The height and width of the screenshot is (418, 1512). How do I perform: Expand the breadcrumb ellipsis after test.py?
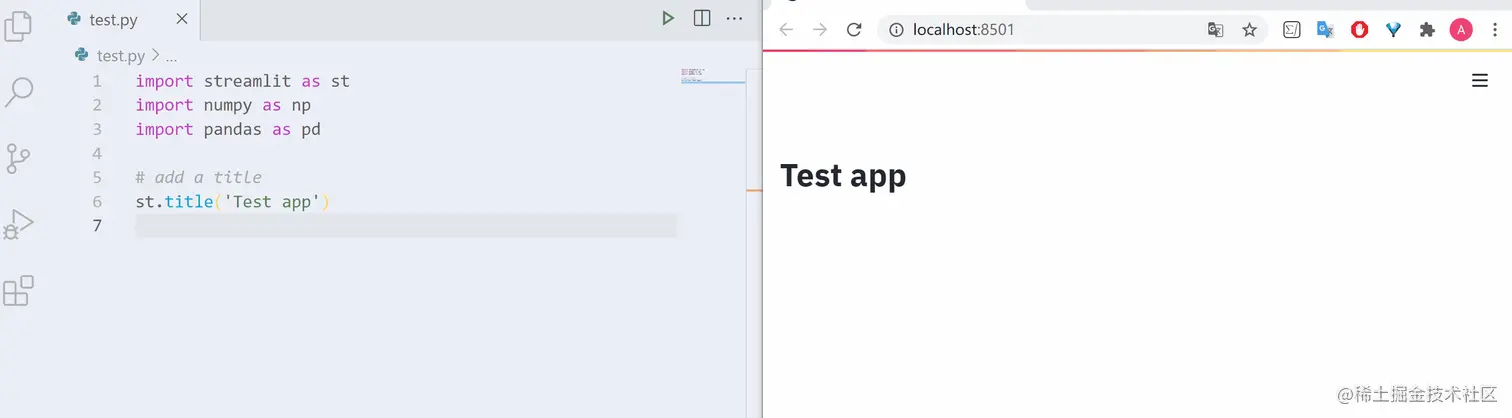[x=171, y=56]
